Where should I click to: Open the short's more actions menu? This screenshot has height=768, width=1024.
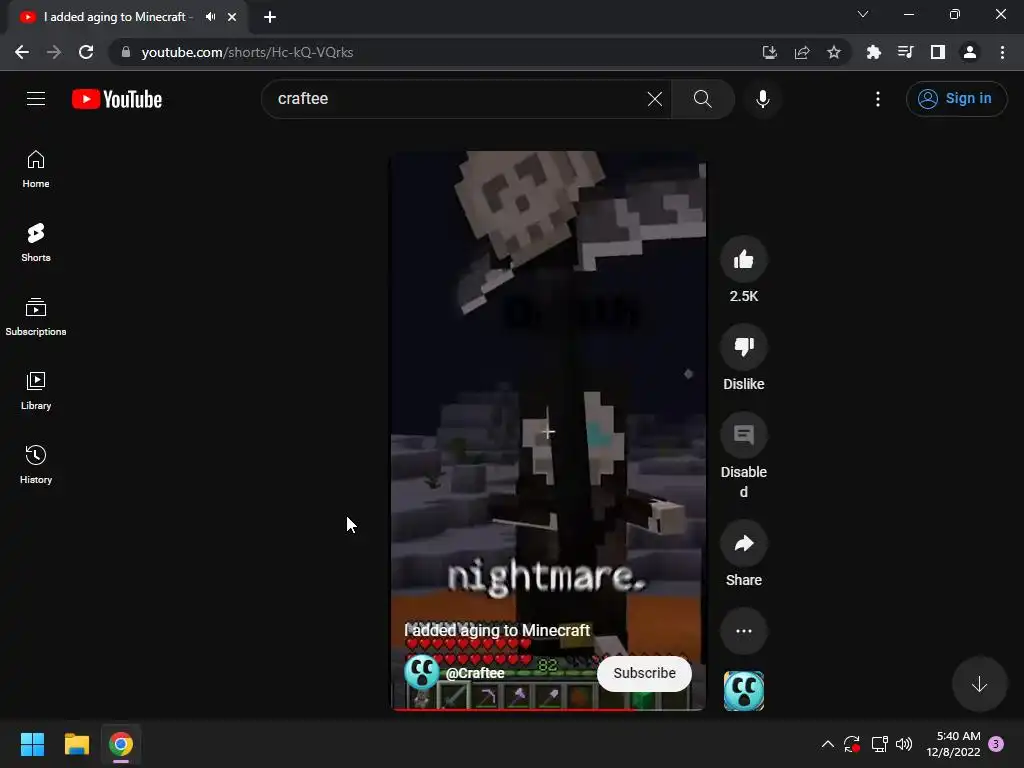(x=744, y=631)
